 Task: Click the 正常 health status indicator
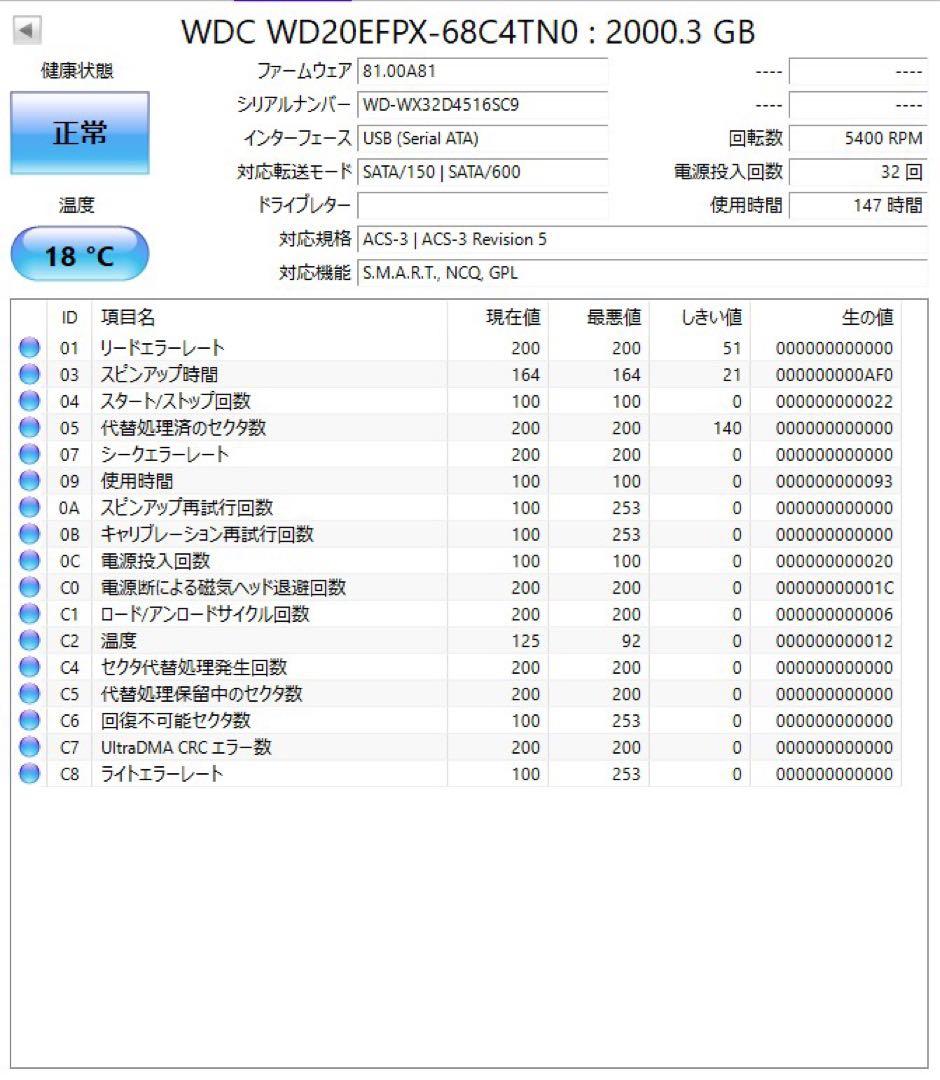click(79, 133)
